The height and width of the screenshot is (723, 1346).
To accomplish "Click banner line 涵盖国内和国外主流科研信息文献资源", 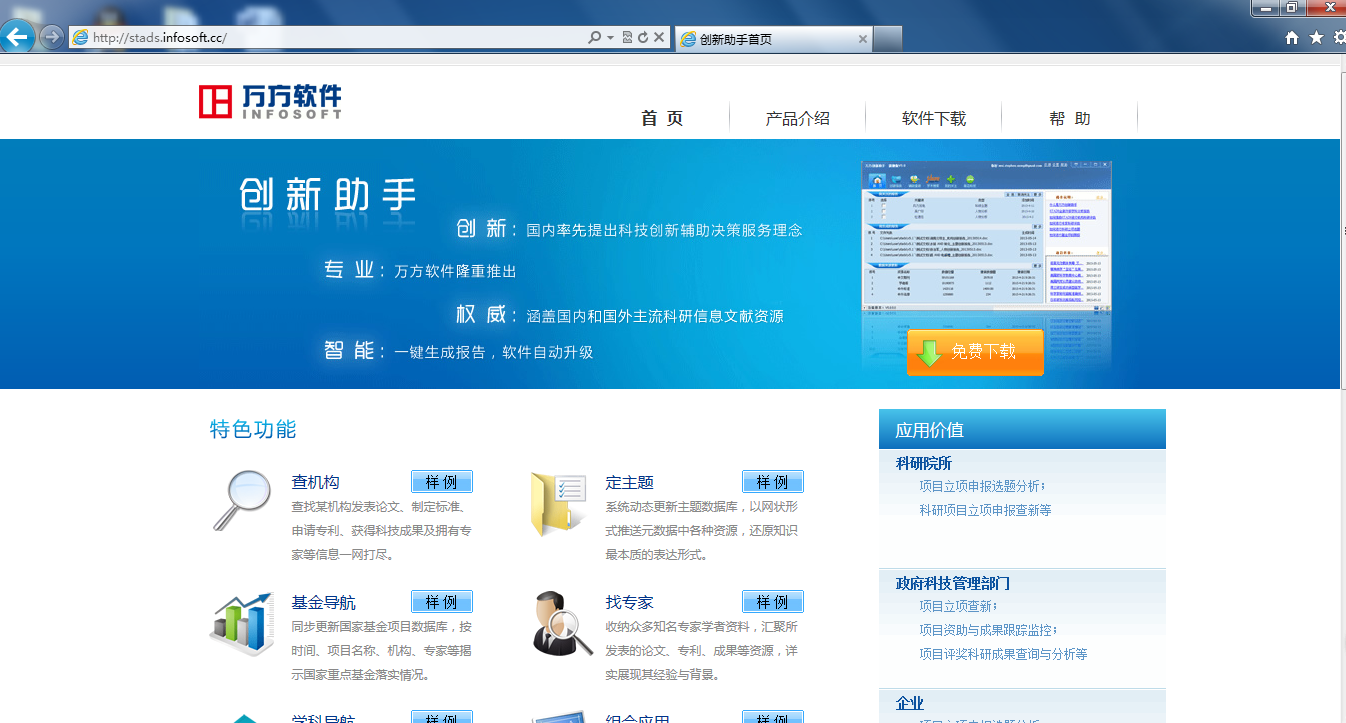I will (x=655, y=316).
